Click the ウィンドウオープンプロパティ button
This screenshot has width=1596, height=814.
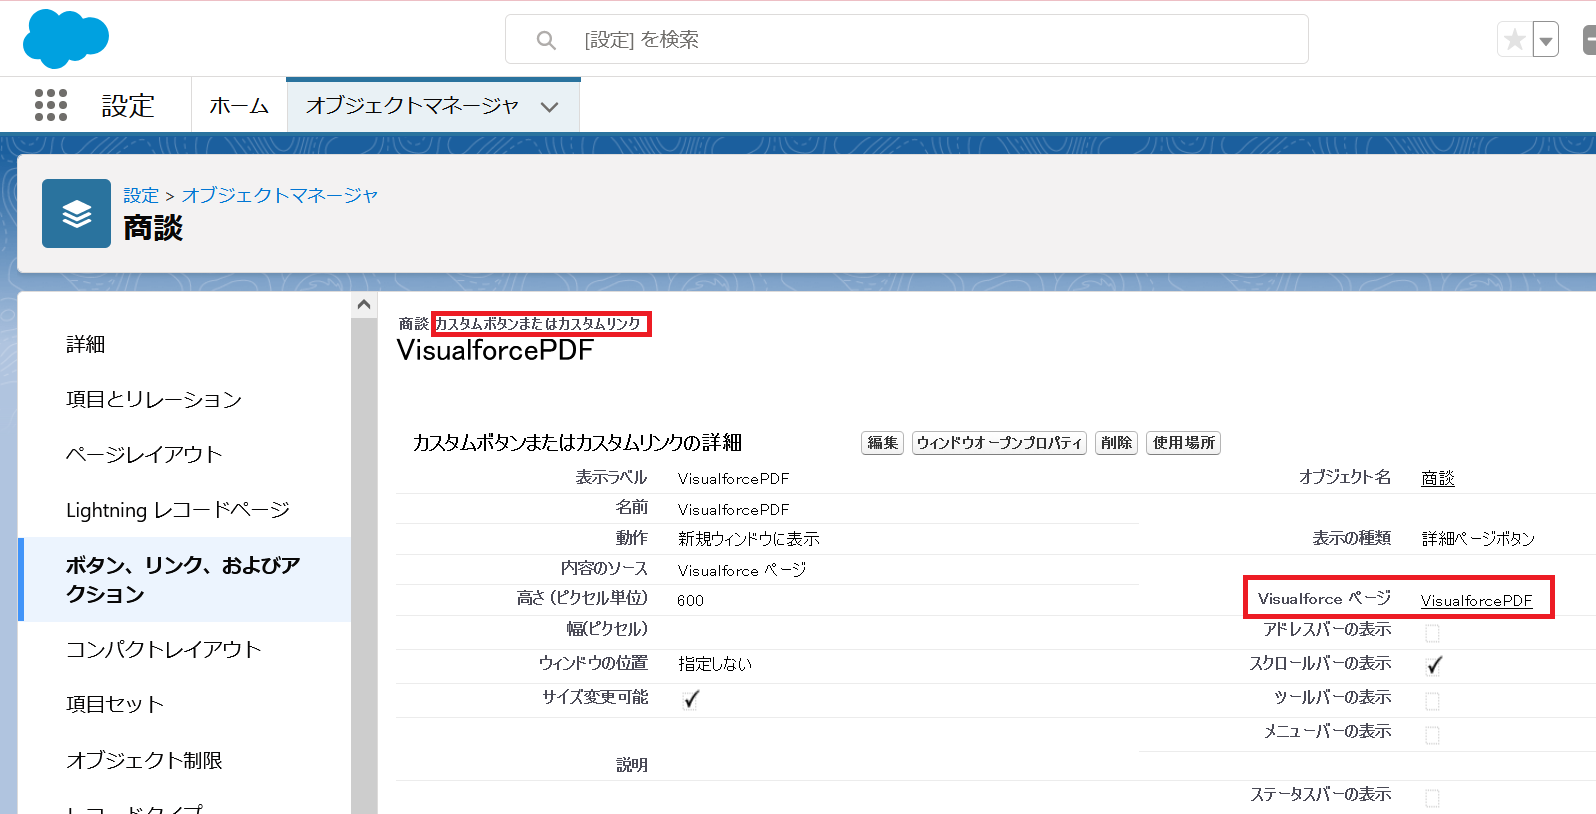tap(999, 443)
